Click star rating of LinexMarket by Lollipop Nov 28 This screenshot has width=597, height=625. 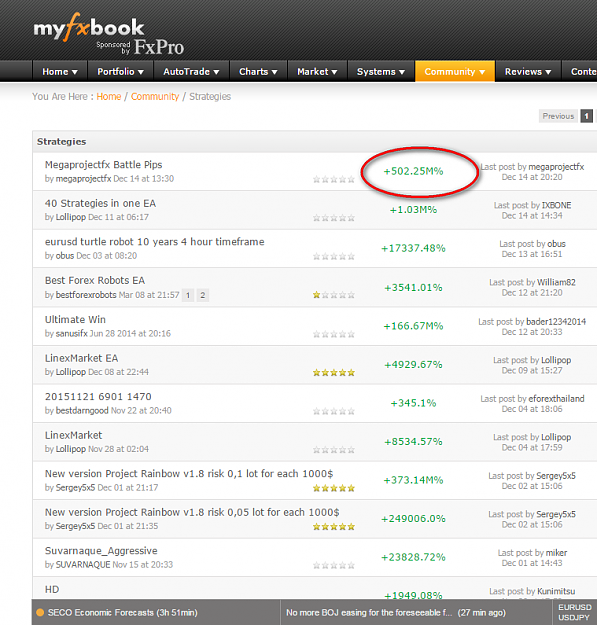point(334,450)
